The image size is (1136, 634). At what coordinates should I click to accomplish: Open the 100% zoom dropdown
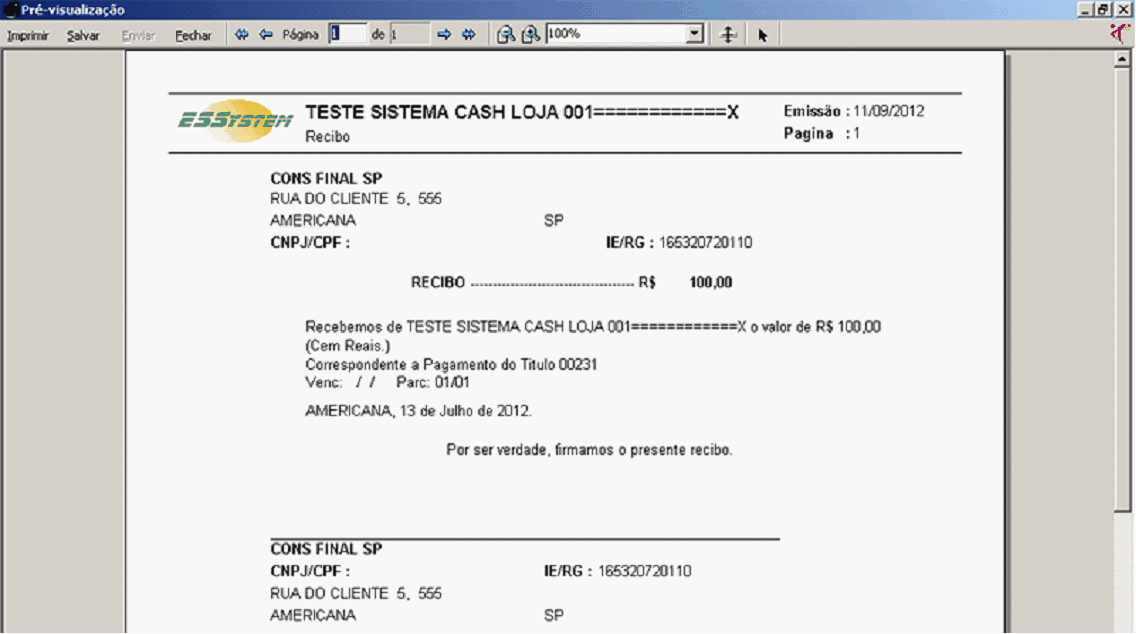(x=695, y=34)
